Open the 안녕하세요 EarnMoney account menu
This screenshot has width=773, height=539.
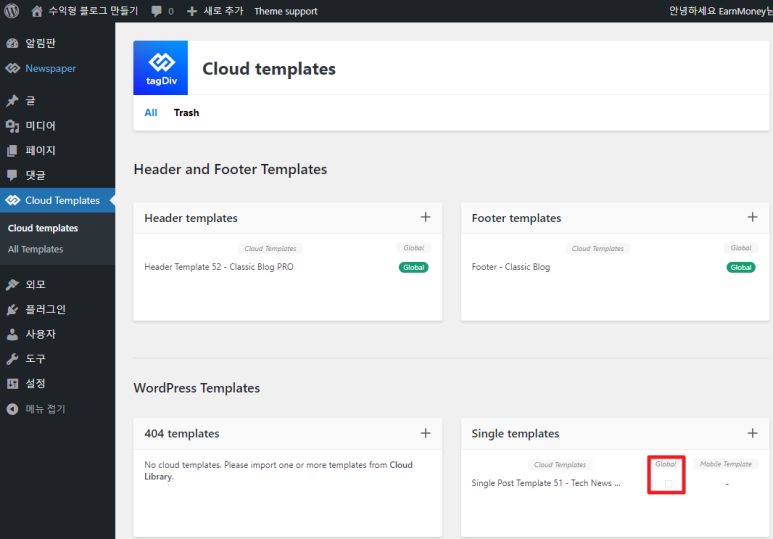pyautogui.click(x=721, y=11)
